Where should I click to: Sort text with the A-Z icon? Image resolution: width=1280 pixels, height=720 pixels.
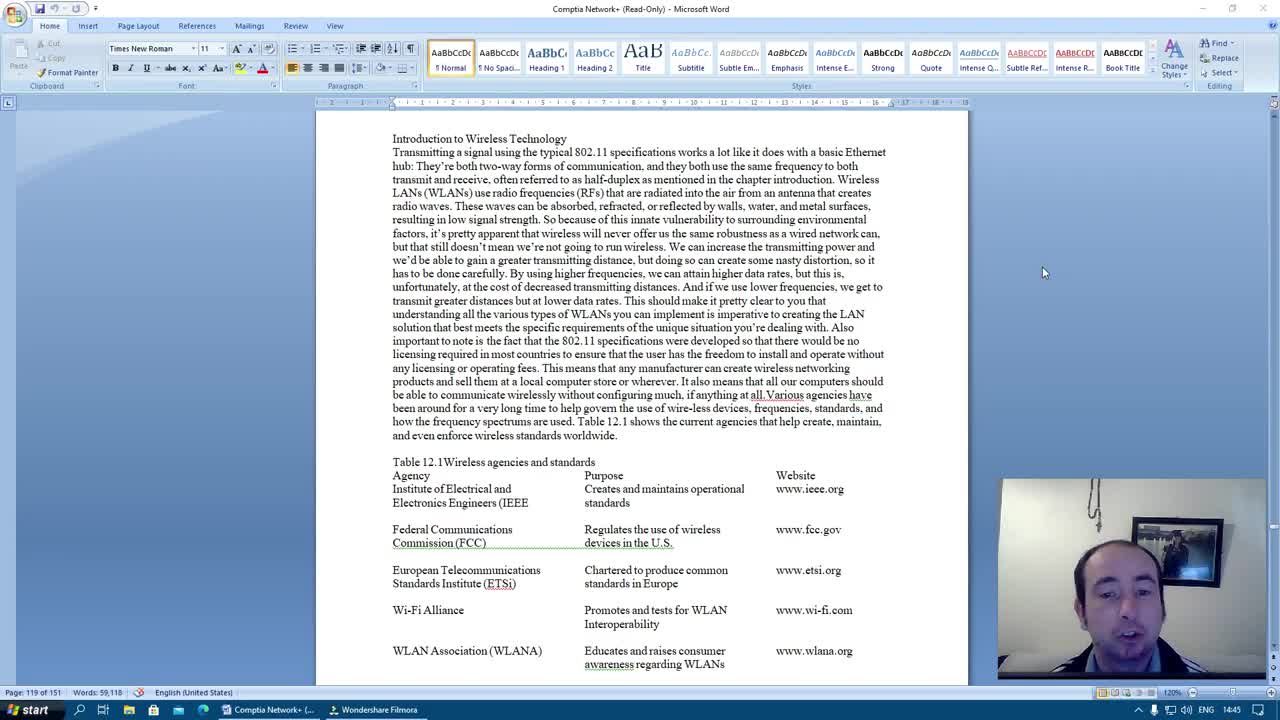point(392,48)
